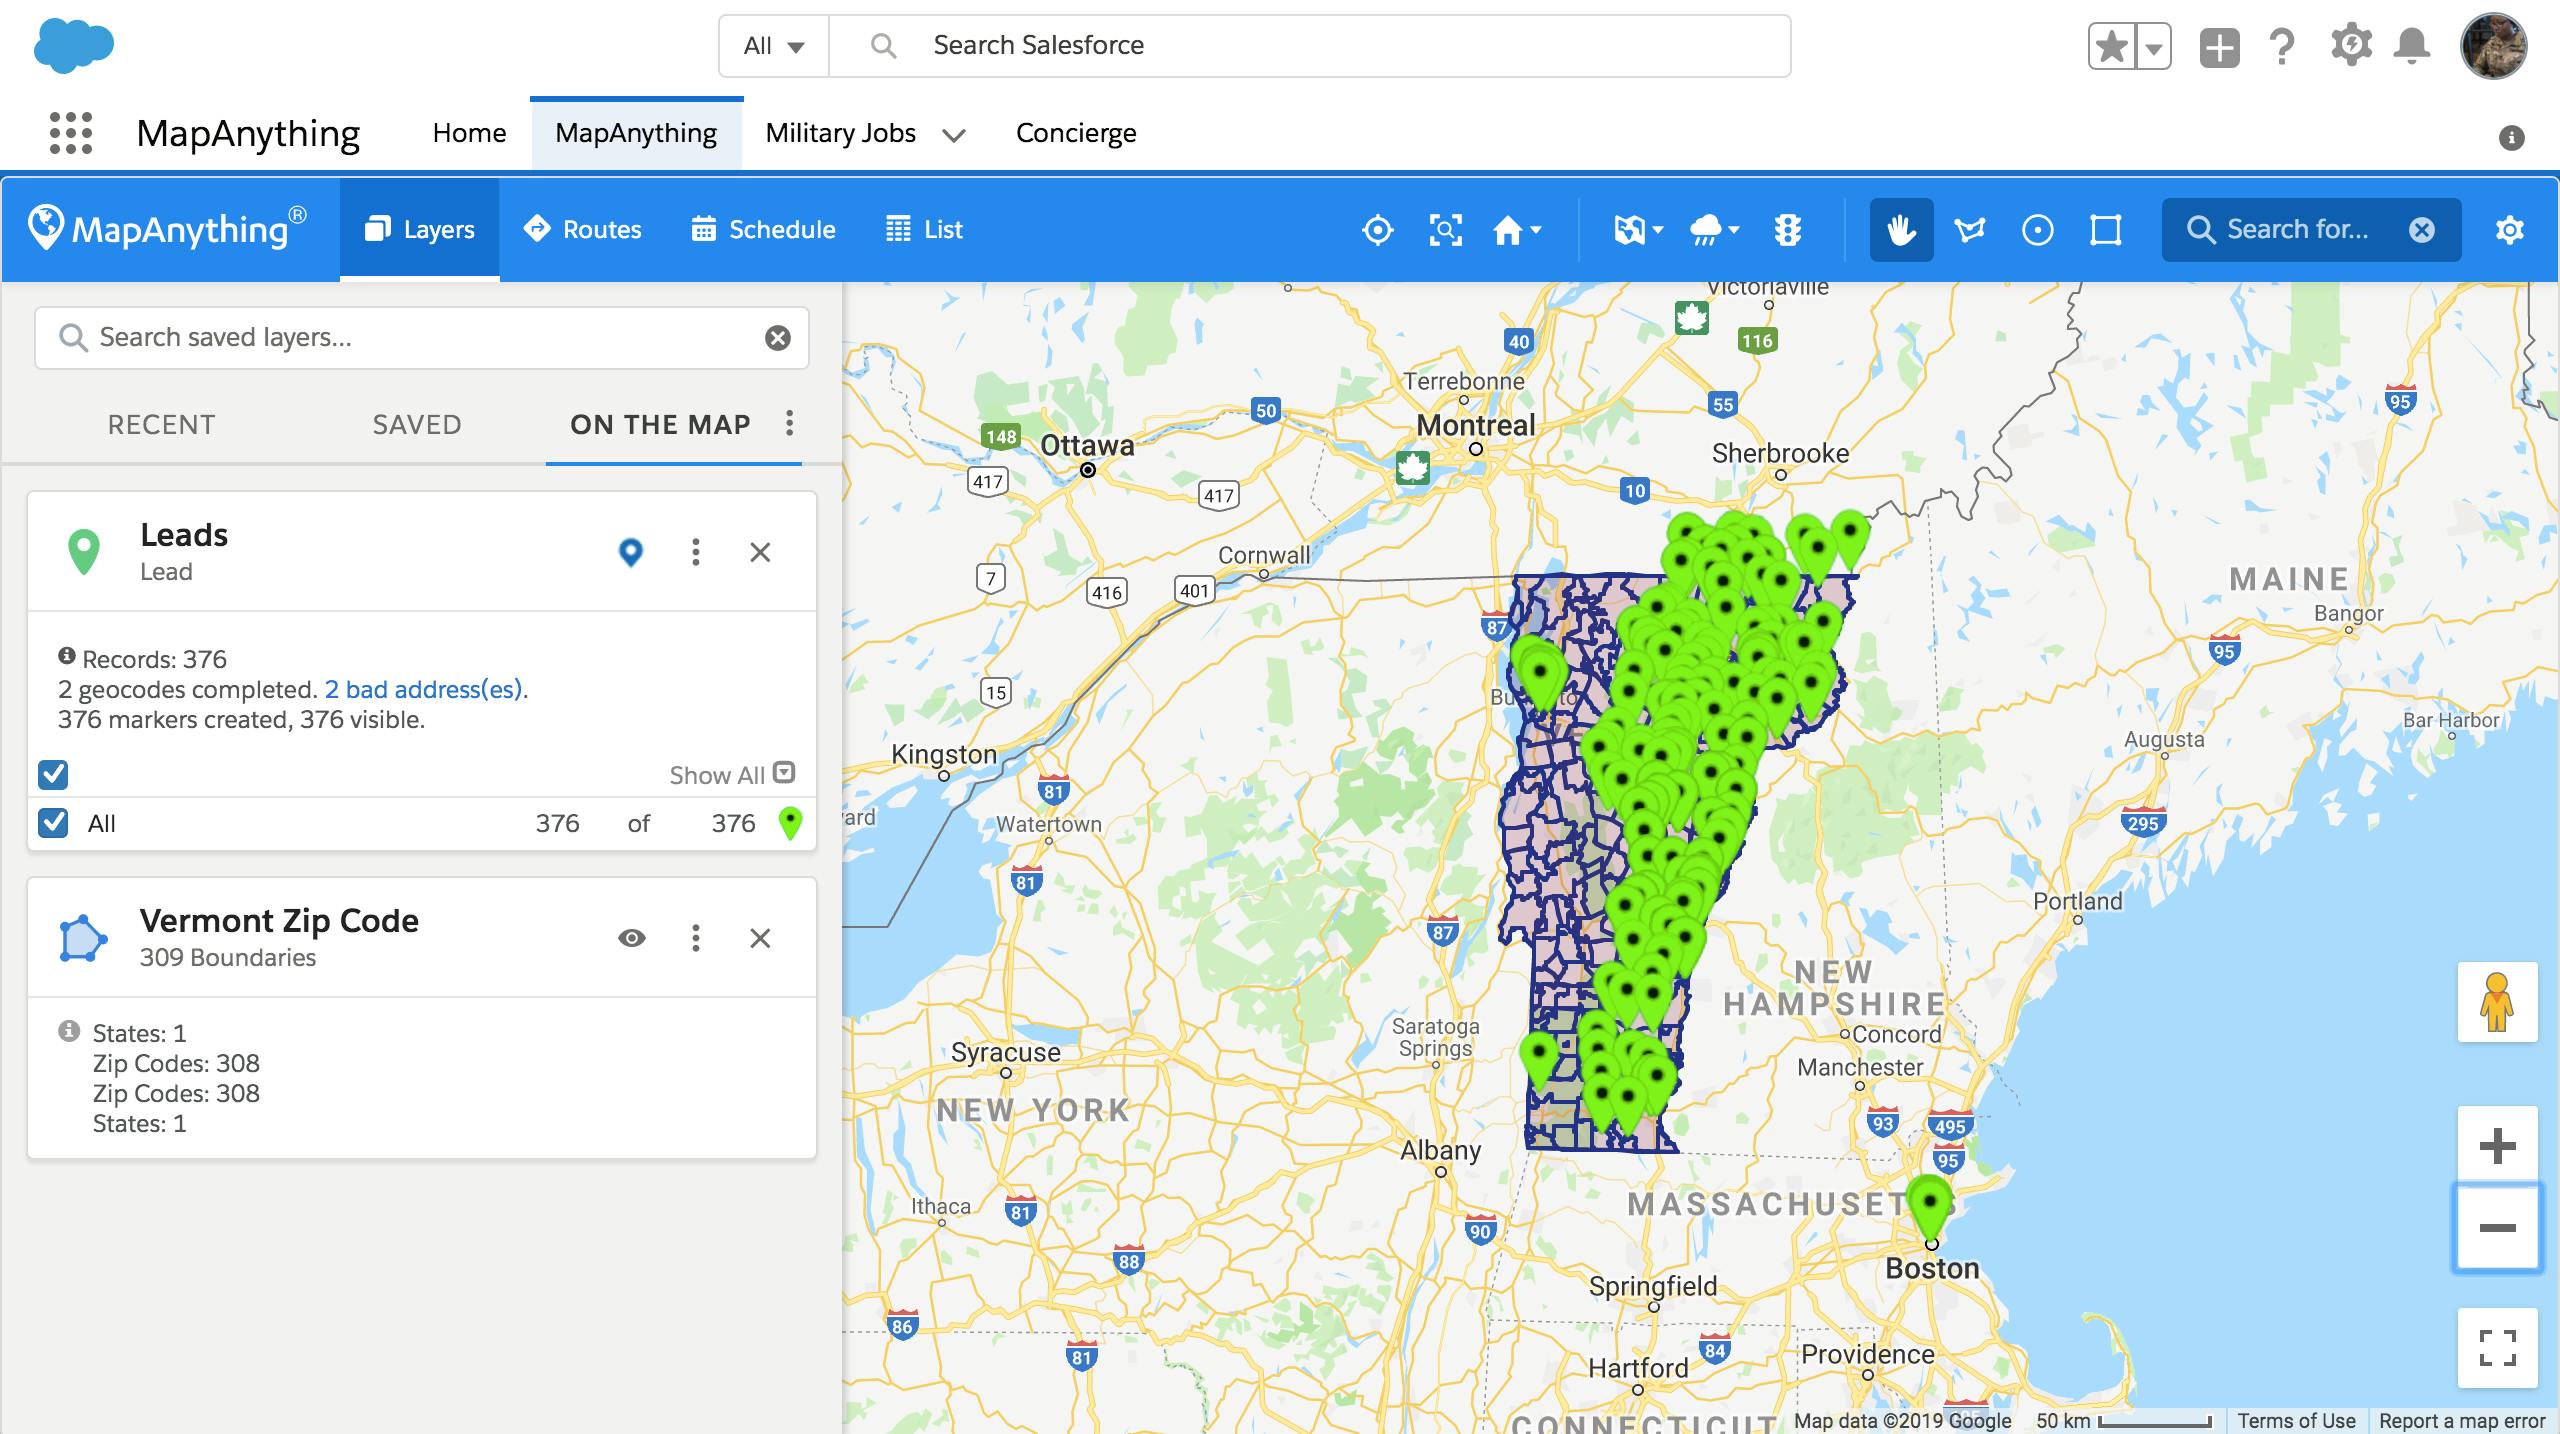2560x1434 pixels.
Task: Open the weather layer dropdown
Action: click(x=1714, y=230)
